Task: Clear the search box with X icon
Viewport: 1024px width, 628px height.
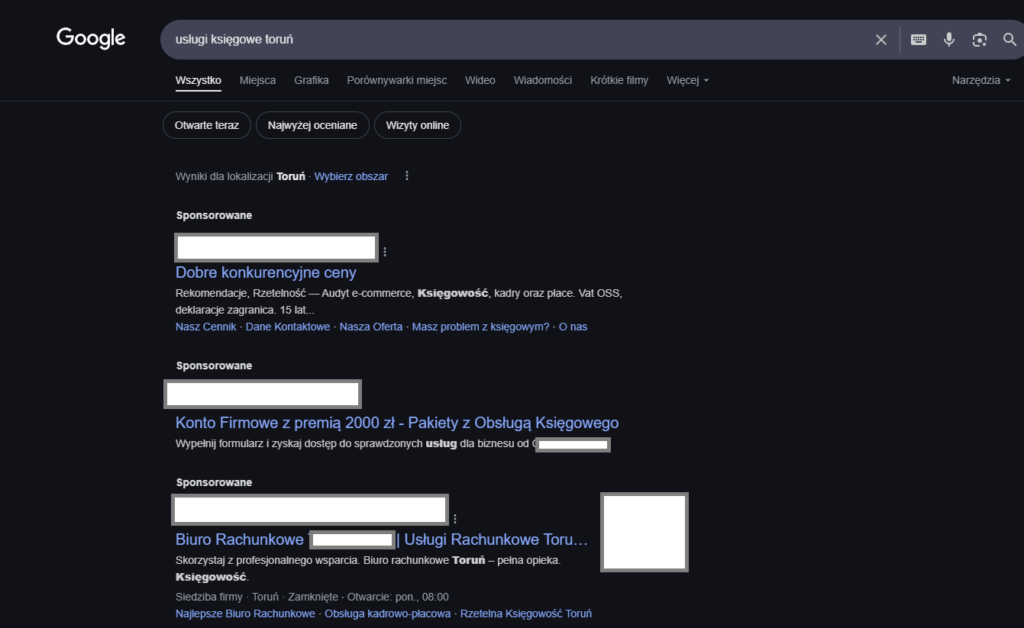Action: pyautogui.click(x=881, y=40)
